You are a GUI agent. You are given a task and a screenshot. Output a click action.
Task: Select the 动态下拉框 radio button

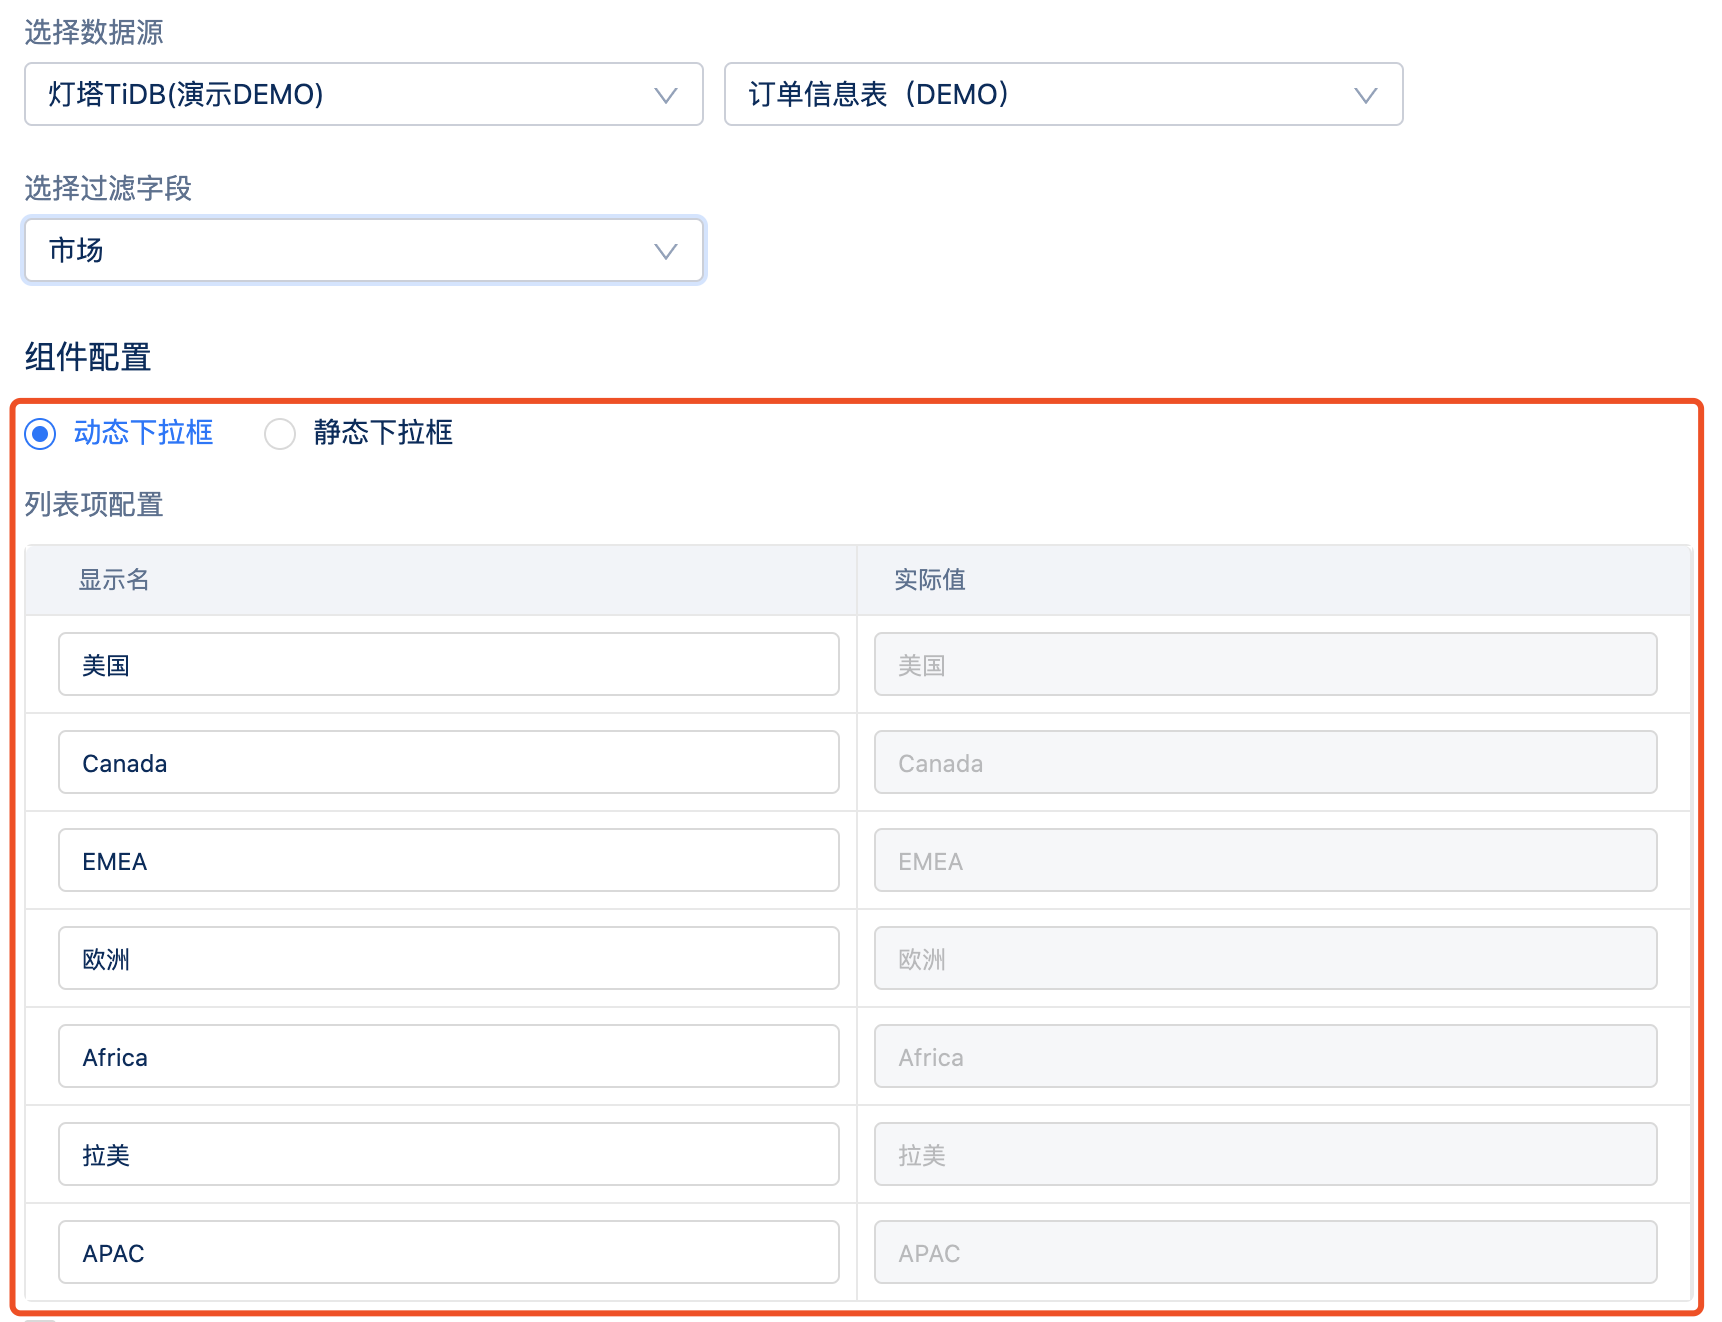point(41,434)
